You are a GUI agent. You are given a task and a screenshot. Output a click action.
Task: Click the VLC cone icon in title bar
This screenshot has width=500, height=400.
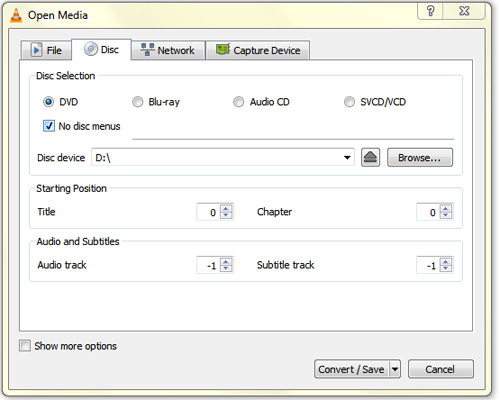point(16,15)
